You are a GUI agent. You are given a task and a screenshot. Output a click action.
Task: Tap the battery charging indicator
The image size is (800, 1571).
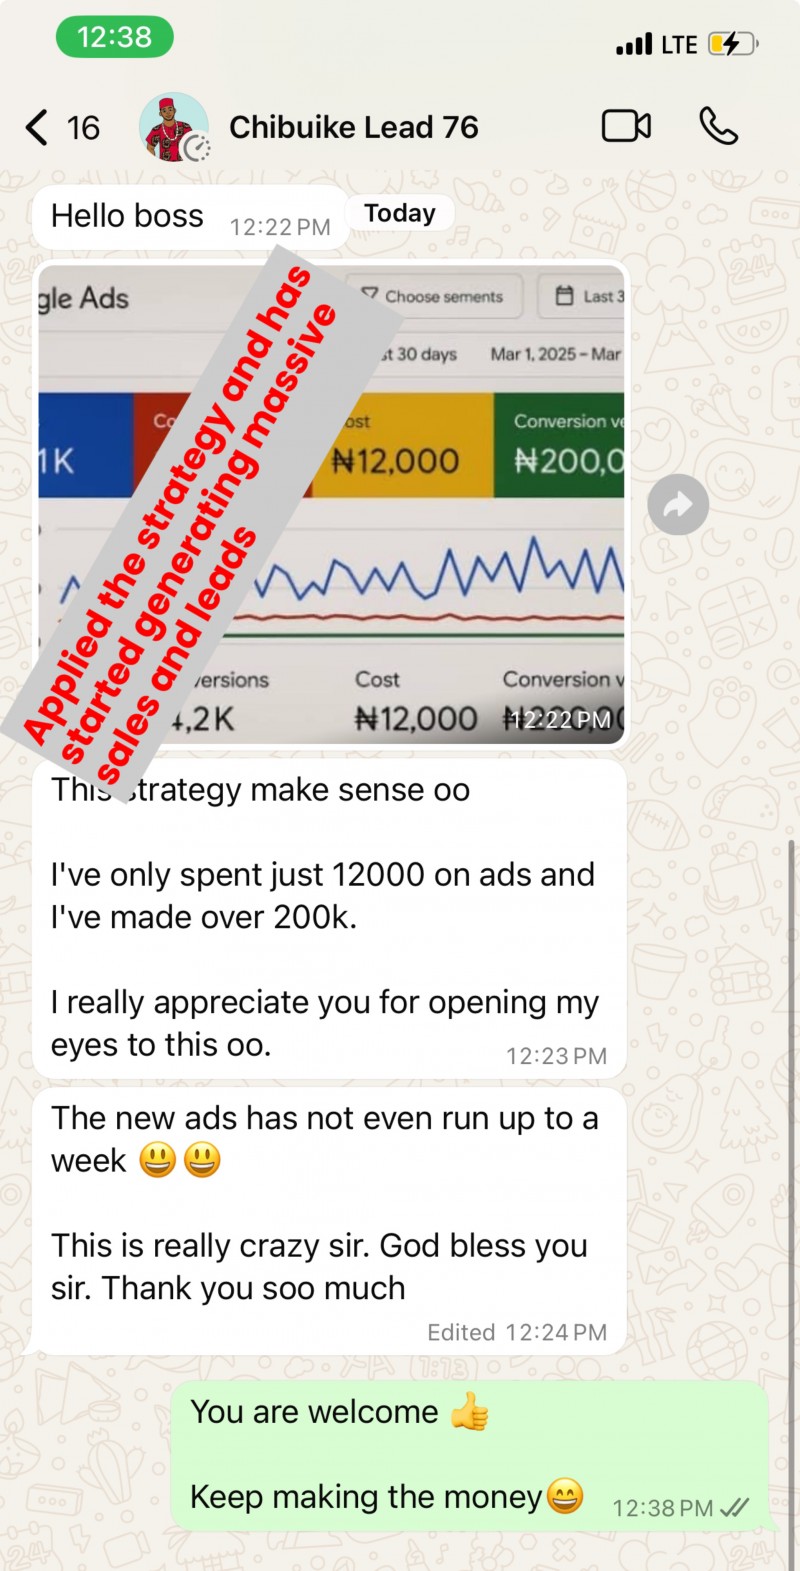pyautogui.click(x=734, y=44)
